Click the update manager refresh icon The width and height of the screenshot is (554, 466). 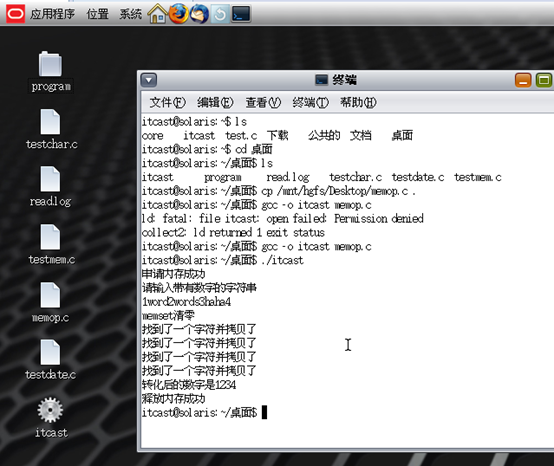point(220,14)
